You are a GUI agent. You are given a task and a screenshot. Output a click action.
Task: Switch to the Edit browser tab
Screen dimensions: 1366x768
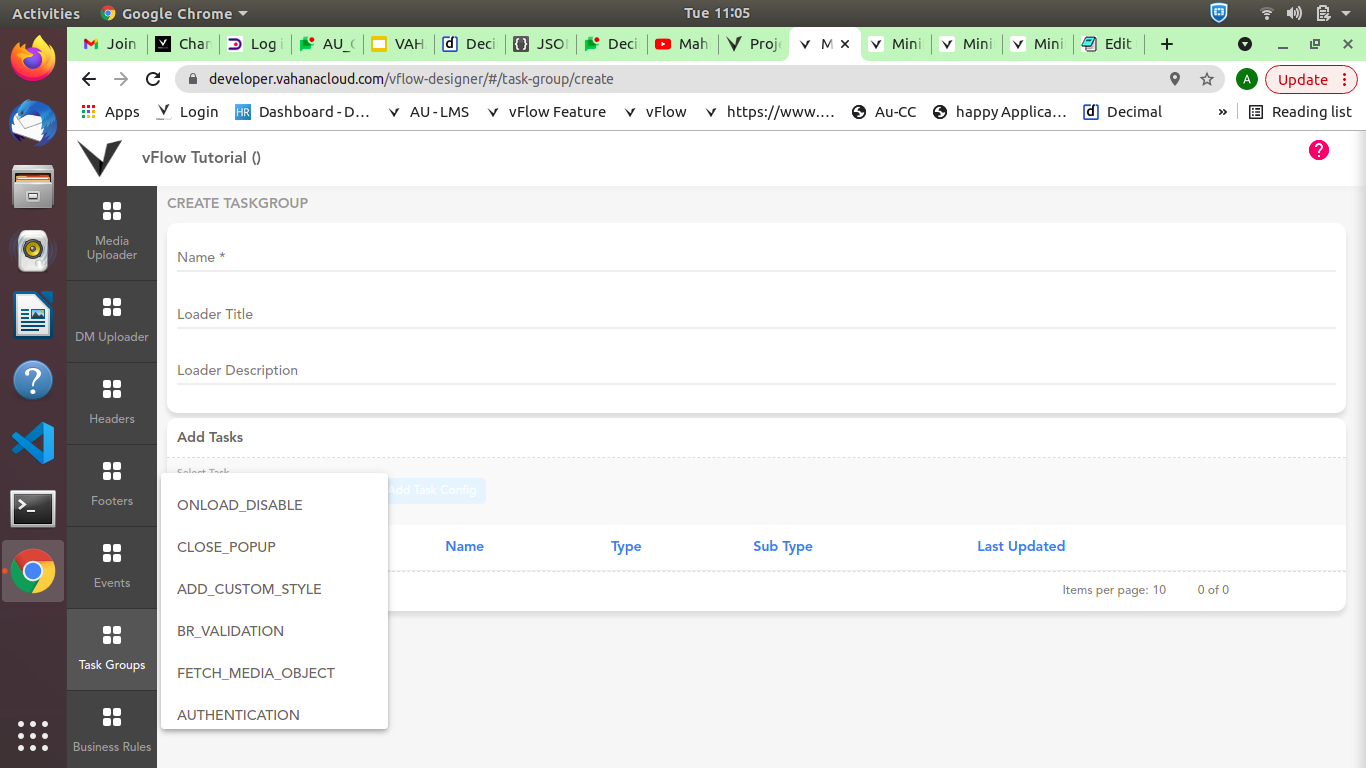coord(1108,44)
